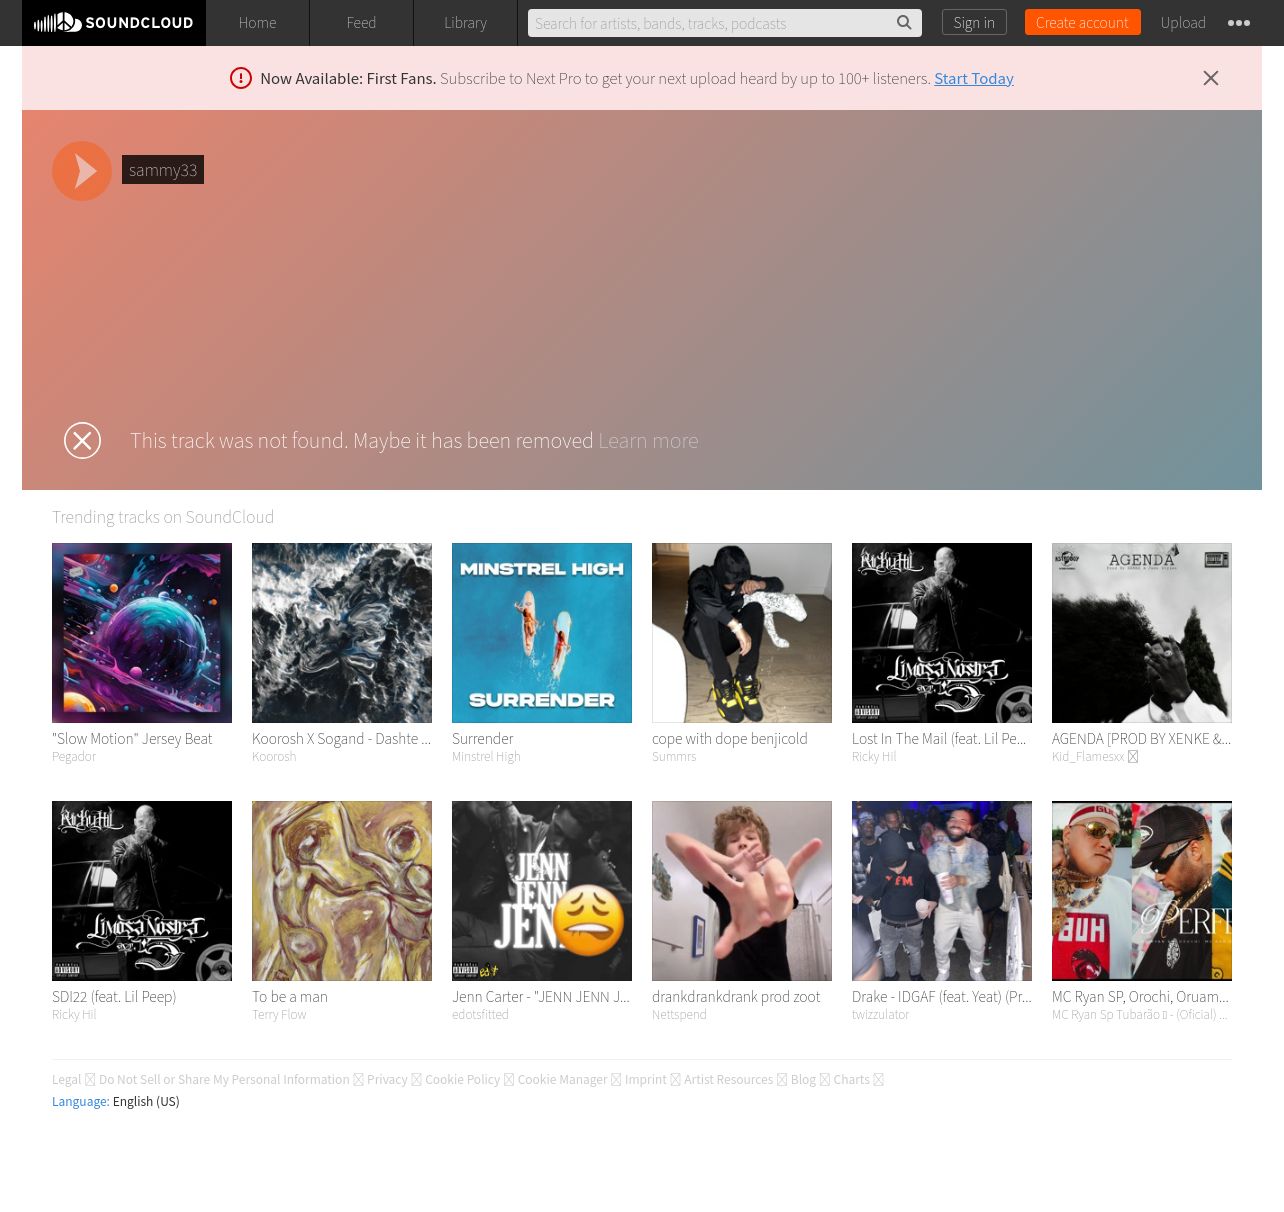1284x1212 pixels.
Task: Open artist edotsfitted
Action: [x=480, y=1015]
